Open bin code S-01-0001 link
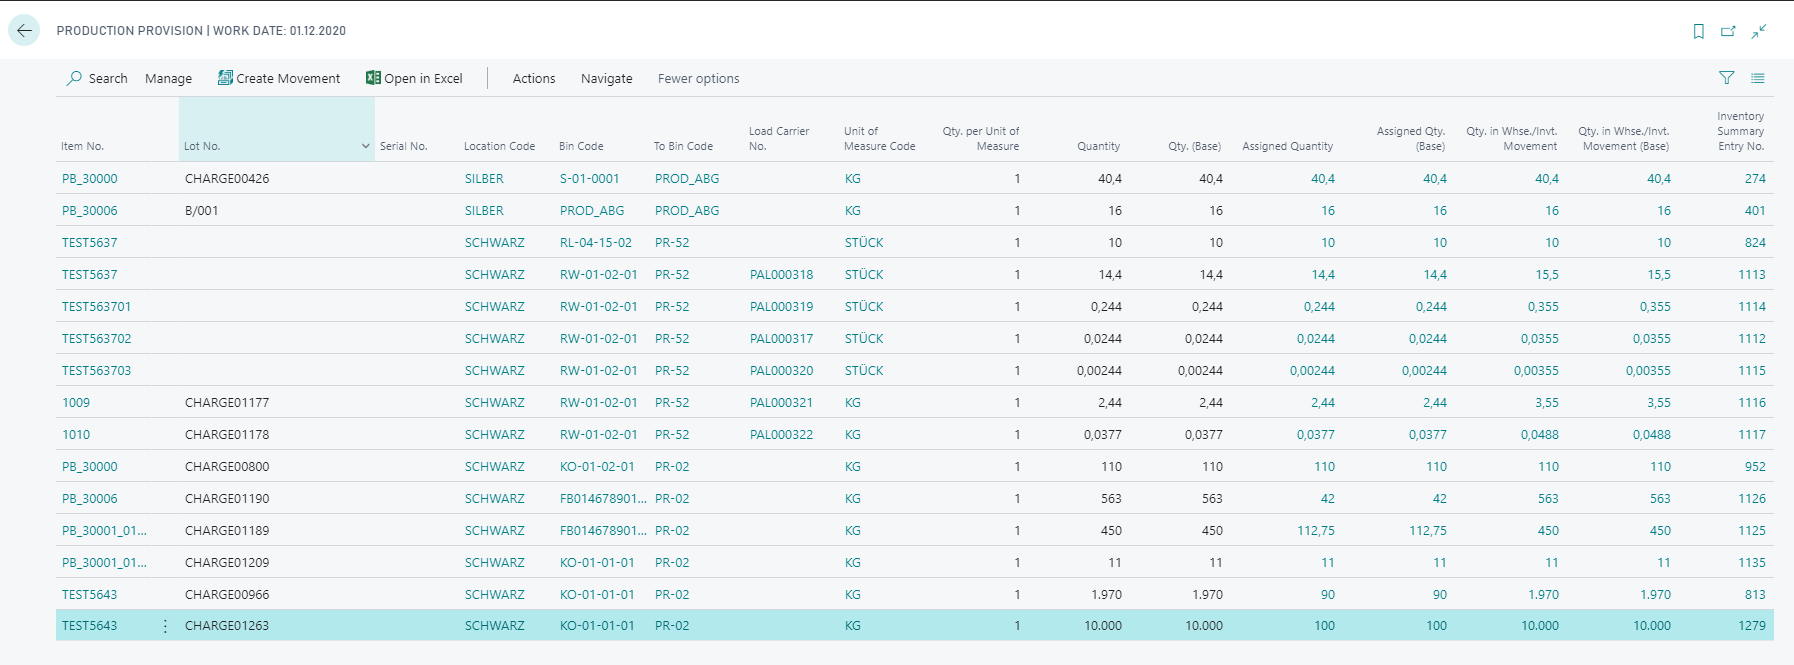The image size is (1794, 665). coord(589,179)
